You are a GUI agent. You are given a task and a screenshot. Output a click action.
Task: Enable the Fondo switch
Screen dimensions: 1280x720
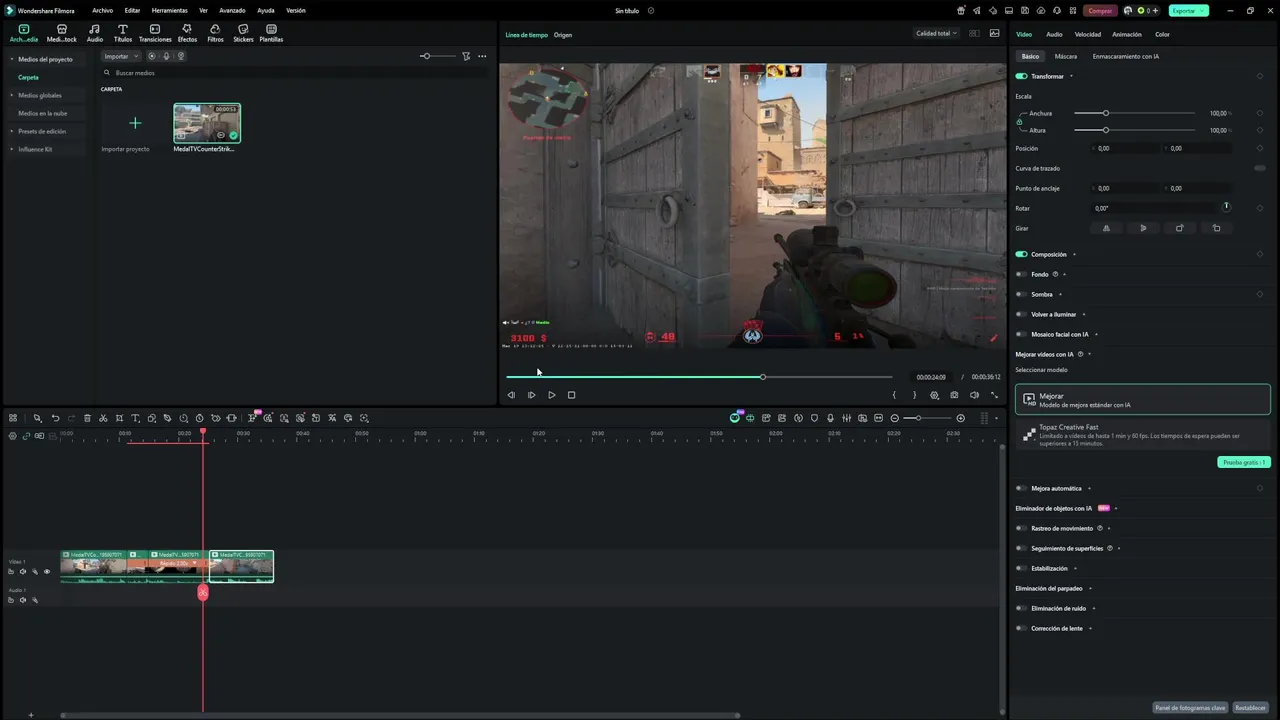tap(1021, 274)
